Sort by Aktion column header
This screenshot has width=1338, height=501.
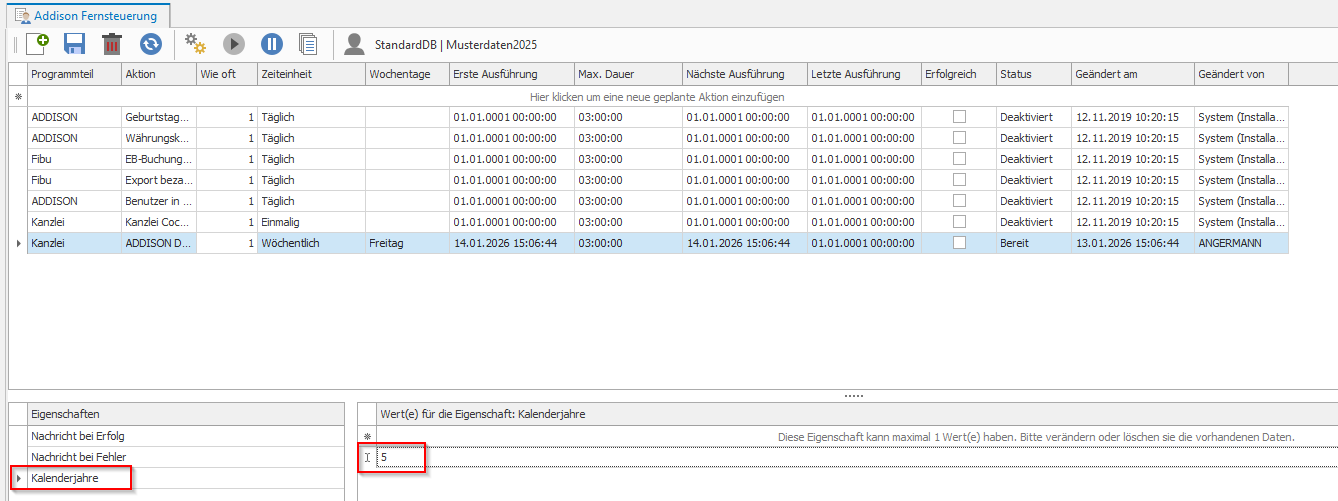click(x=158, y=74)
